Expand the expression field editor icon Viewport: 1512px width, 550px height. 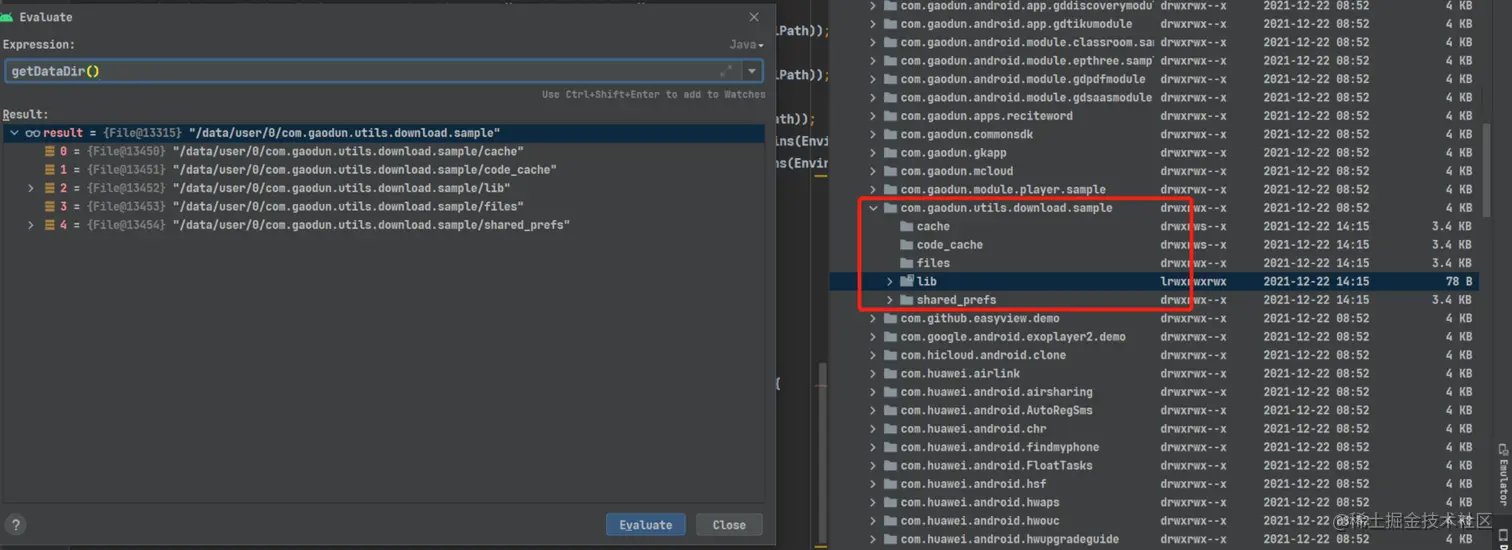pos(726,71)
